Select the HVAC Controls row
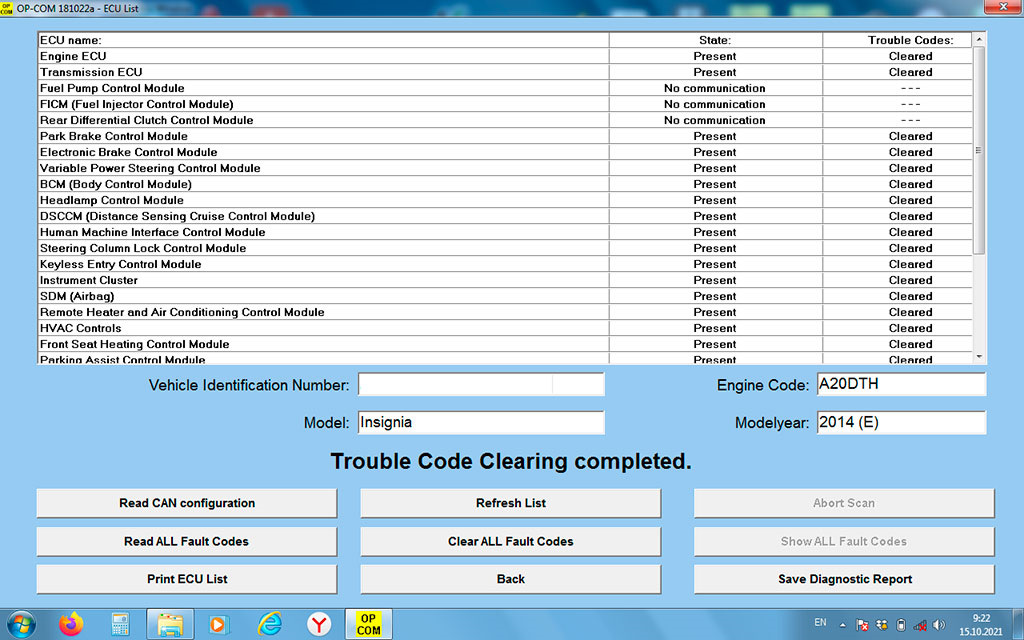The height and width of the screenshot is (640, 1024). [505, 328]
